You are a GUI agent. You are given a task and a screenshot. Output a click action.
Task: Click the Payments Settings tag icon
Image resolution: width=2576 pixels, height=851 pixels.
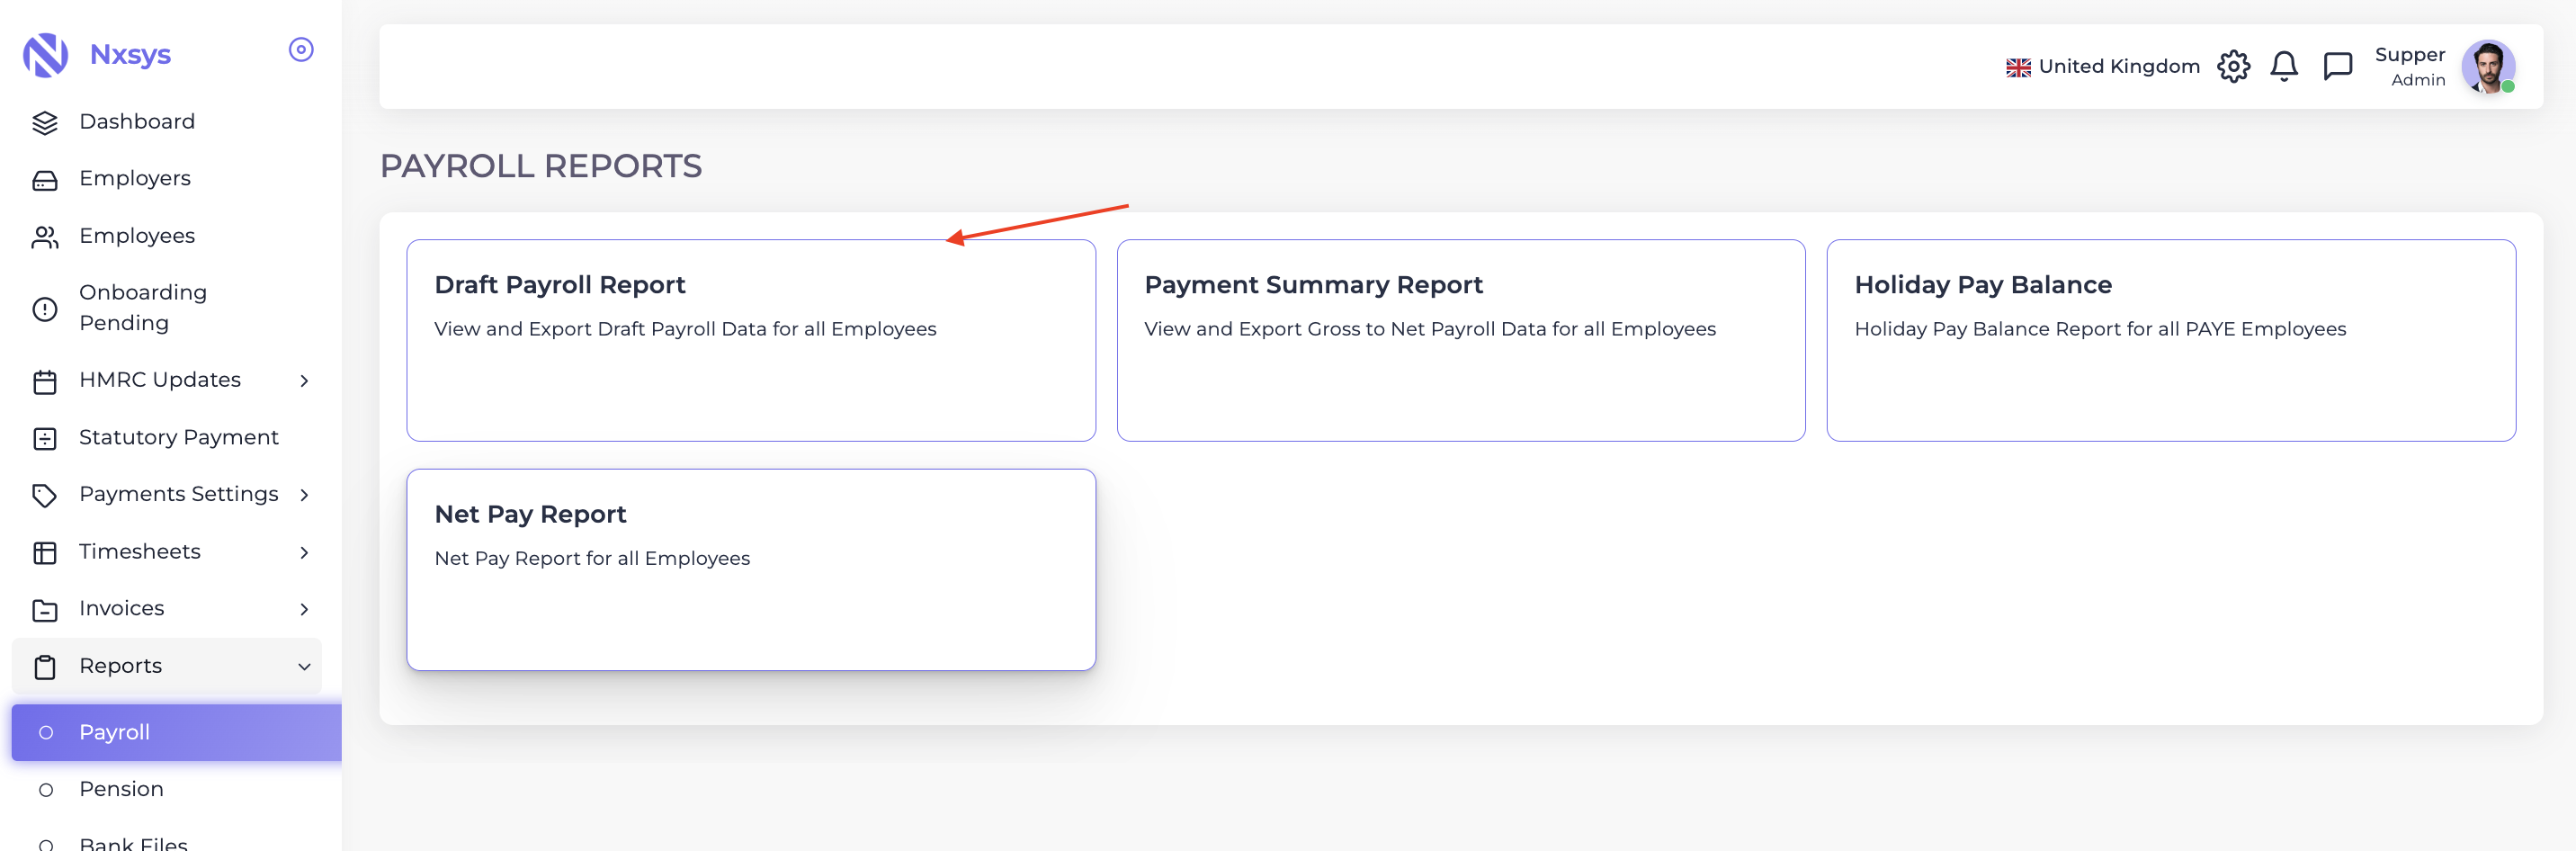point(45,495)
